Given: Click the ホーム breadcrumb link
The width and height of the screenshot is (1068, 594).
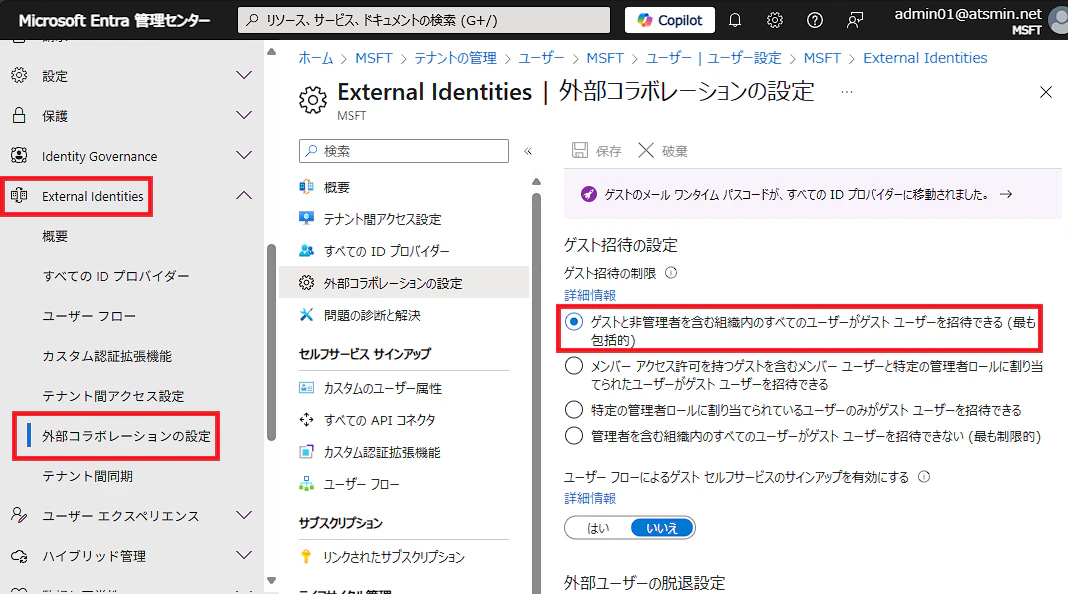Looking at the screenshot, I should (316, 58).
